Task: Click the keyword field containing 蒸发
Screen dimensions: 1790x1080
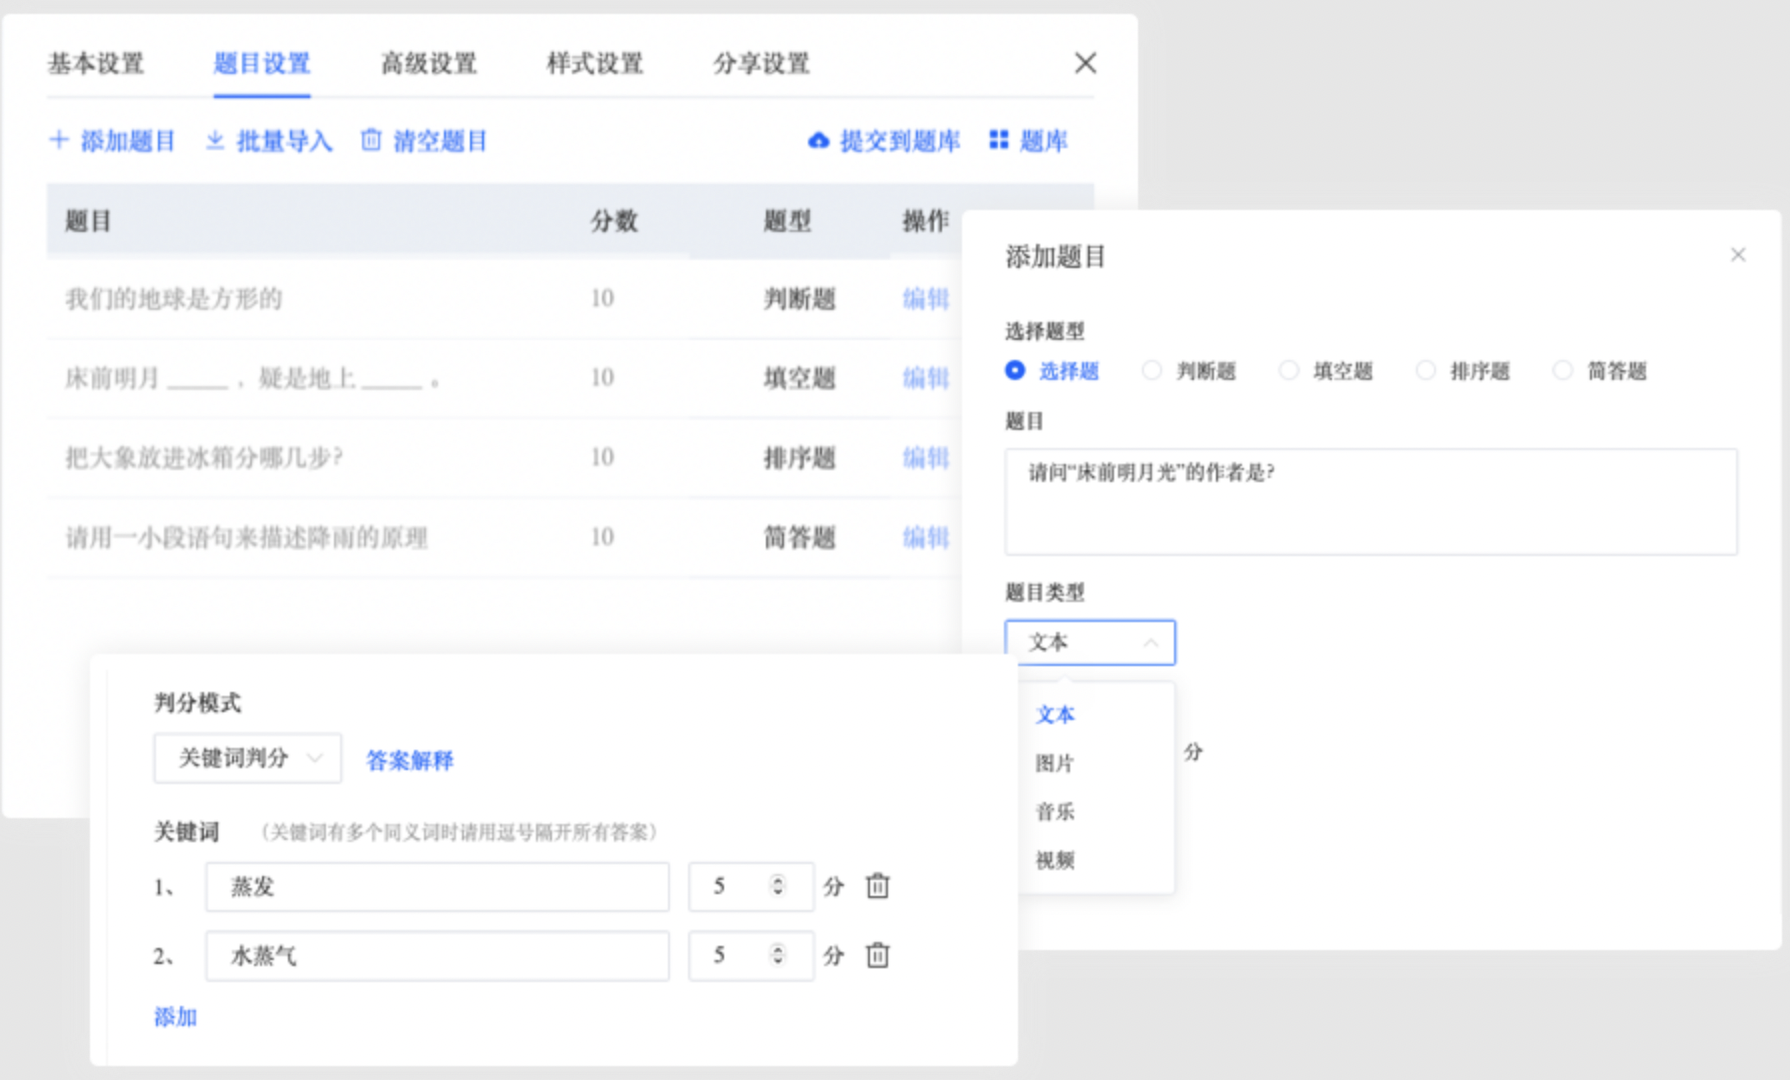Action: (x=437, y=887)
